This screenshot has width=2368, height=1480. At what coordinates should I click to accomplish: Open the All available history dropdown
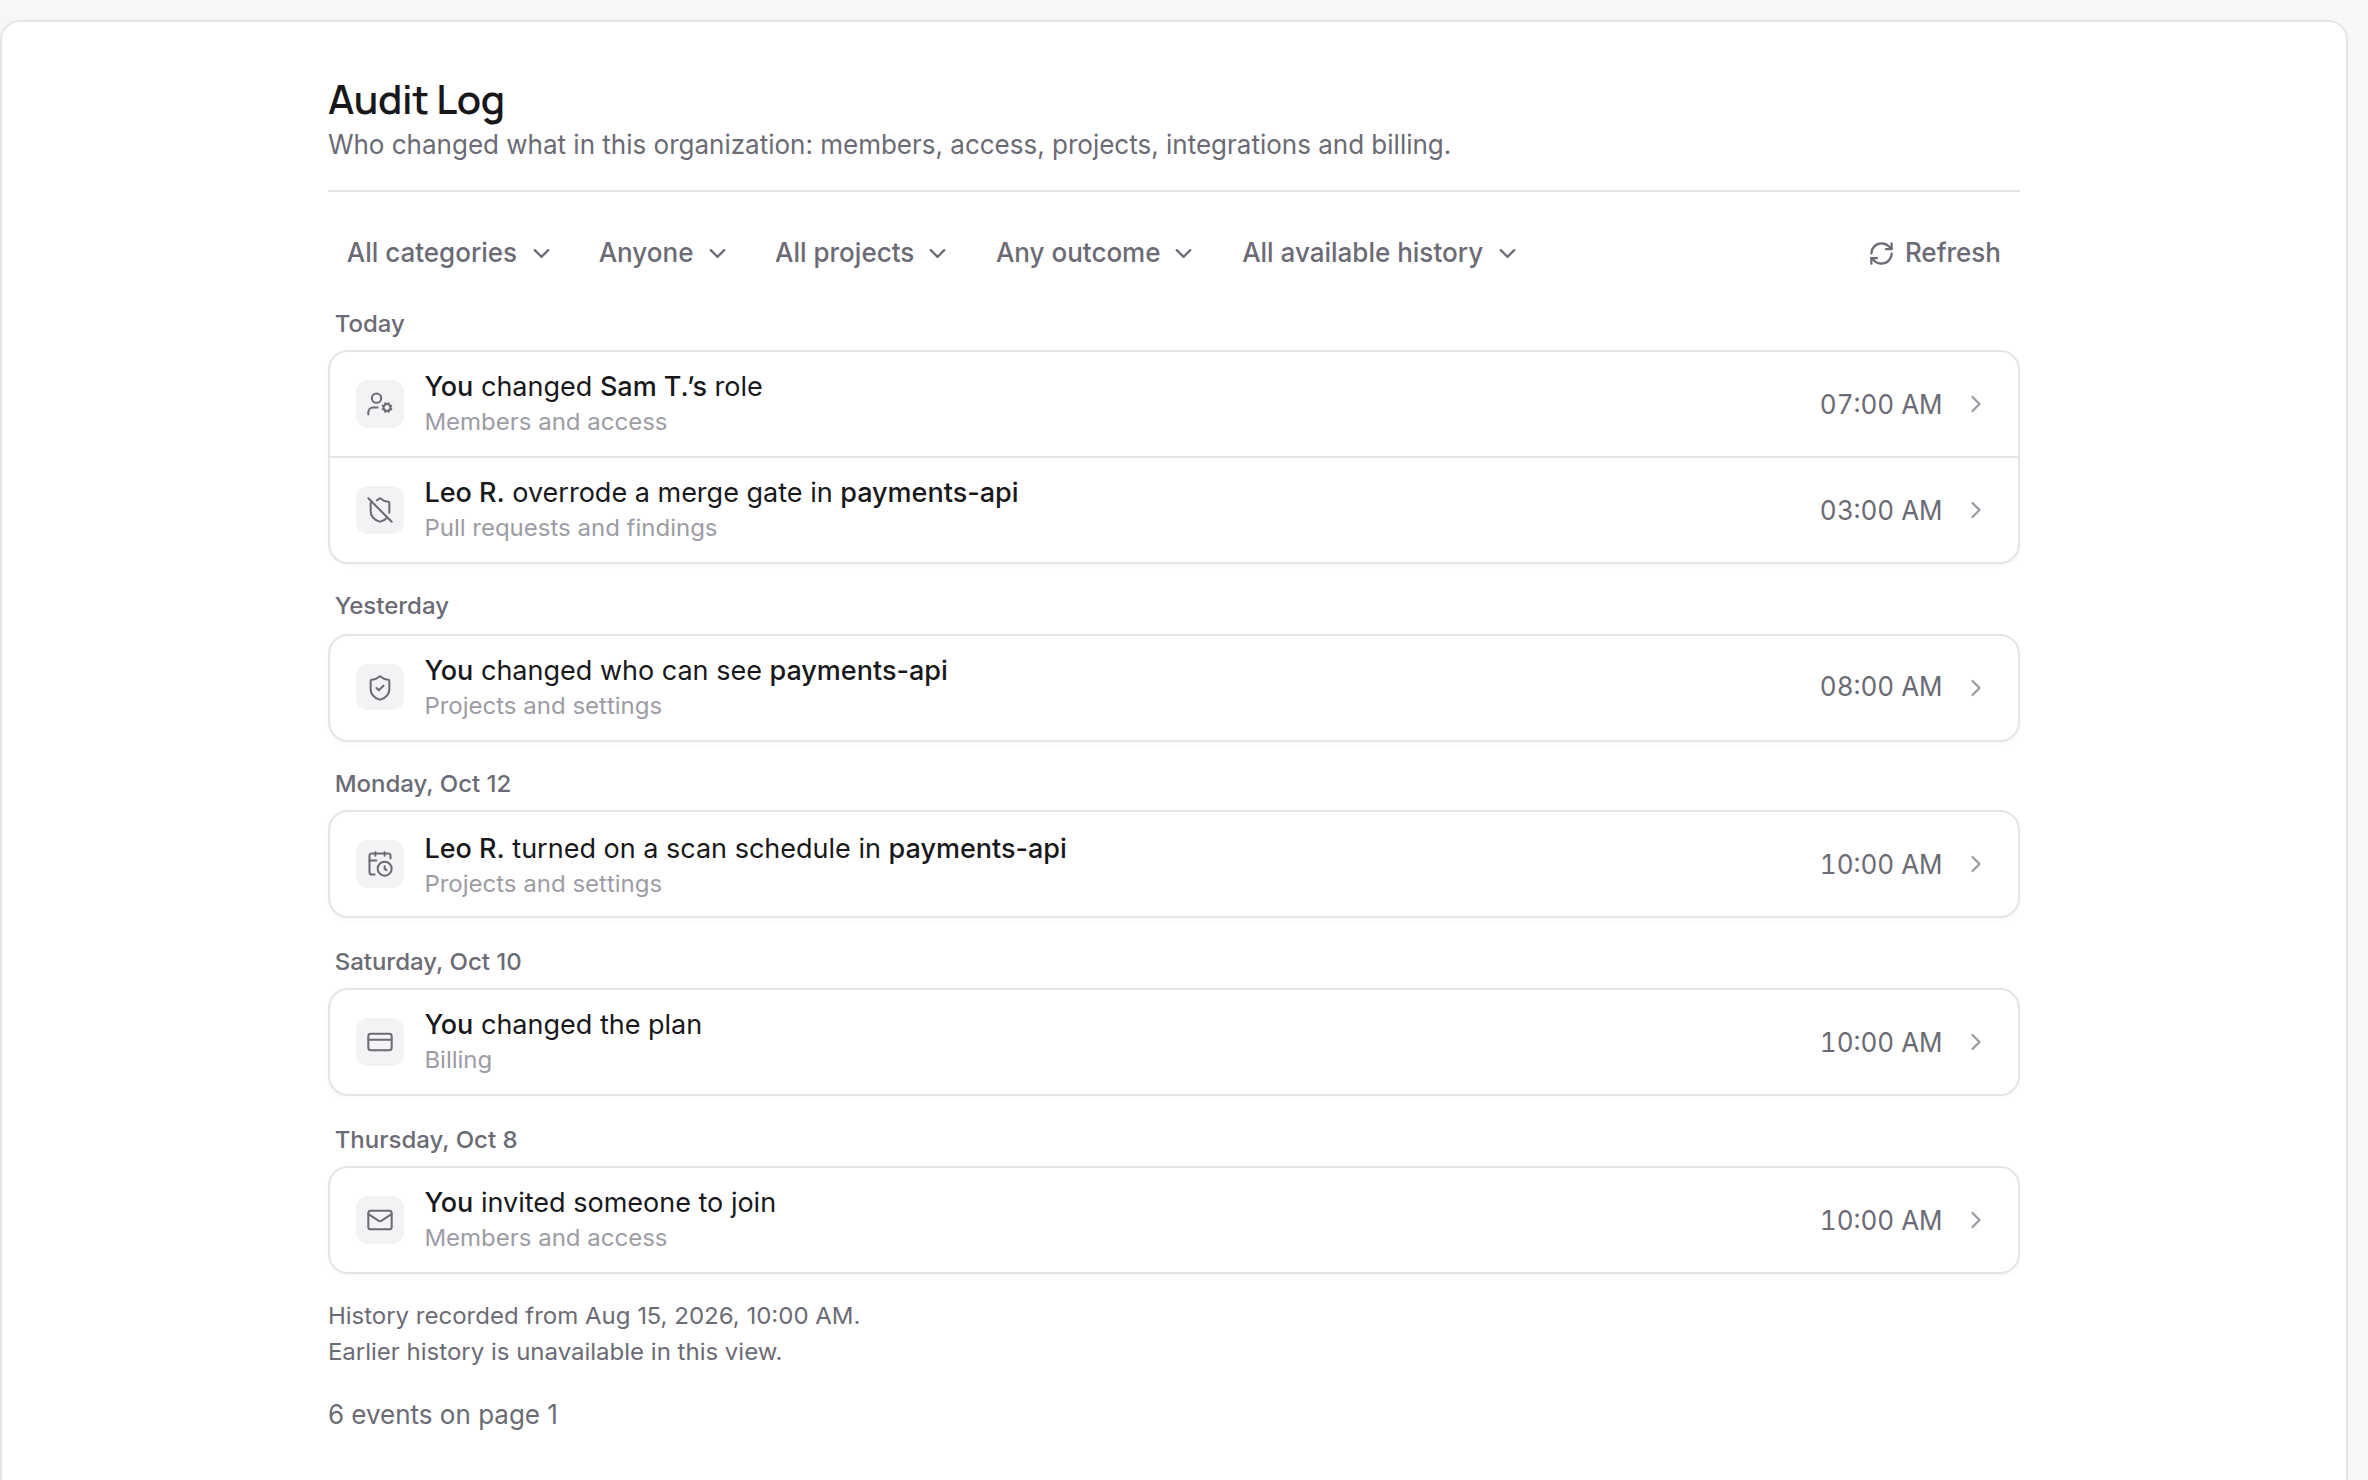coord(1379,253)
